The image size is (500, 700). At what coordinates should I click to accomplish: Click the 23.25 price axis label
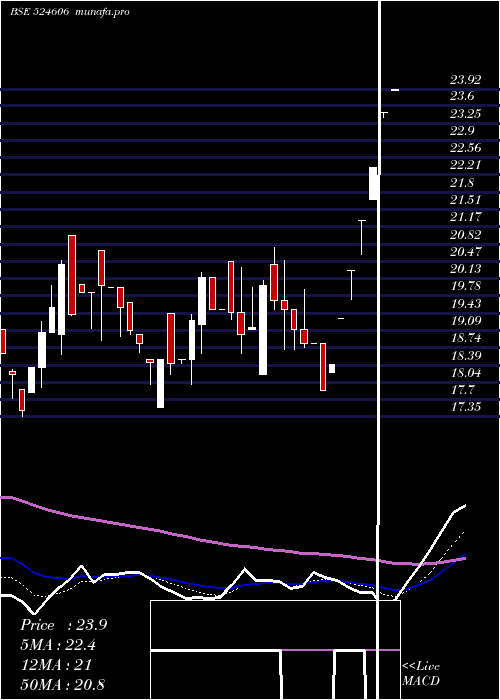[x=465, y=114]
